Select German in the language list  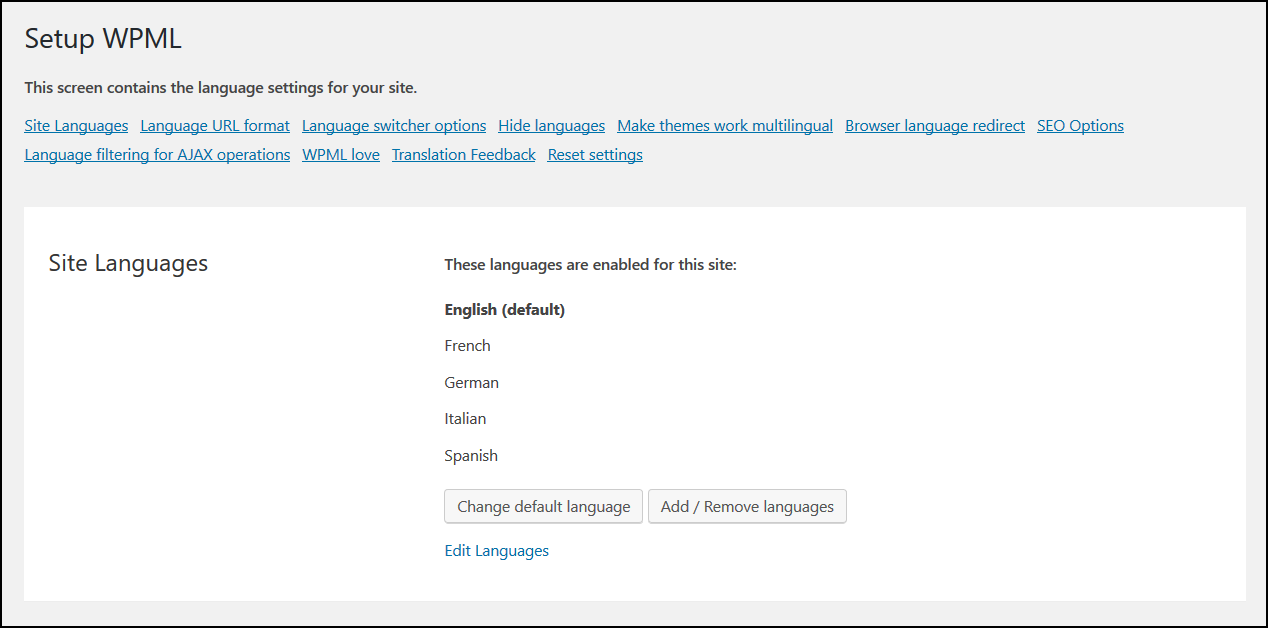471,382
